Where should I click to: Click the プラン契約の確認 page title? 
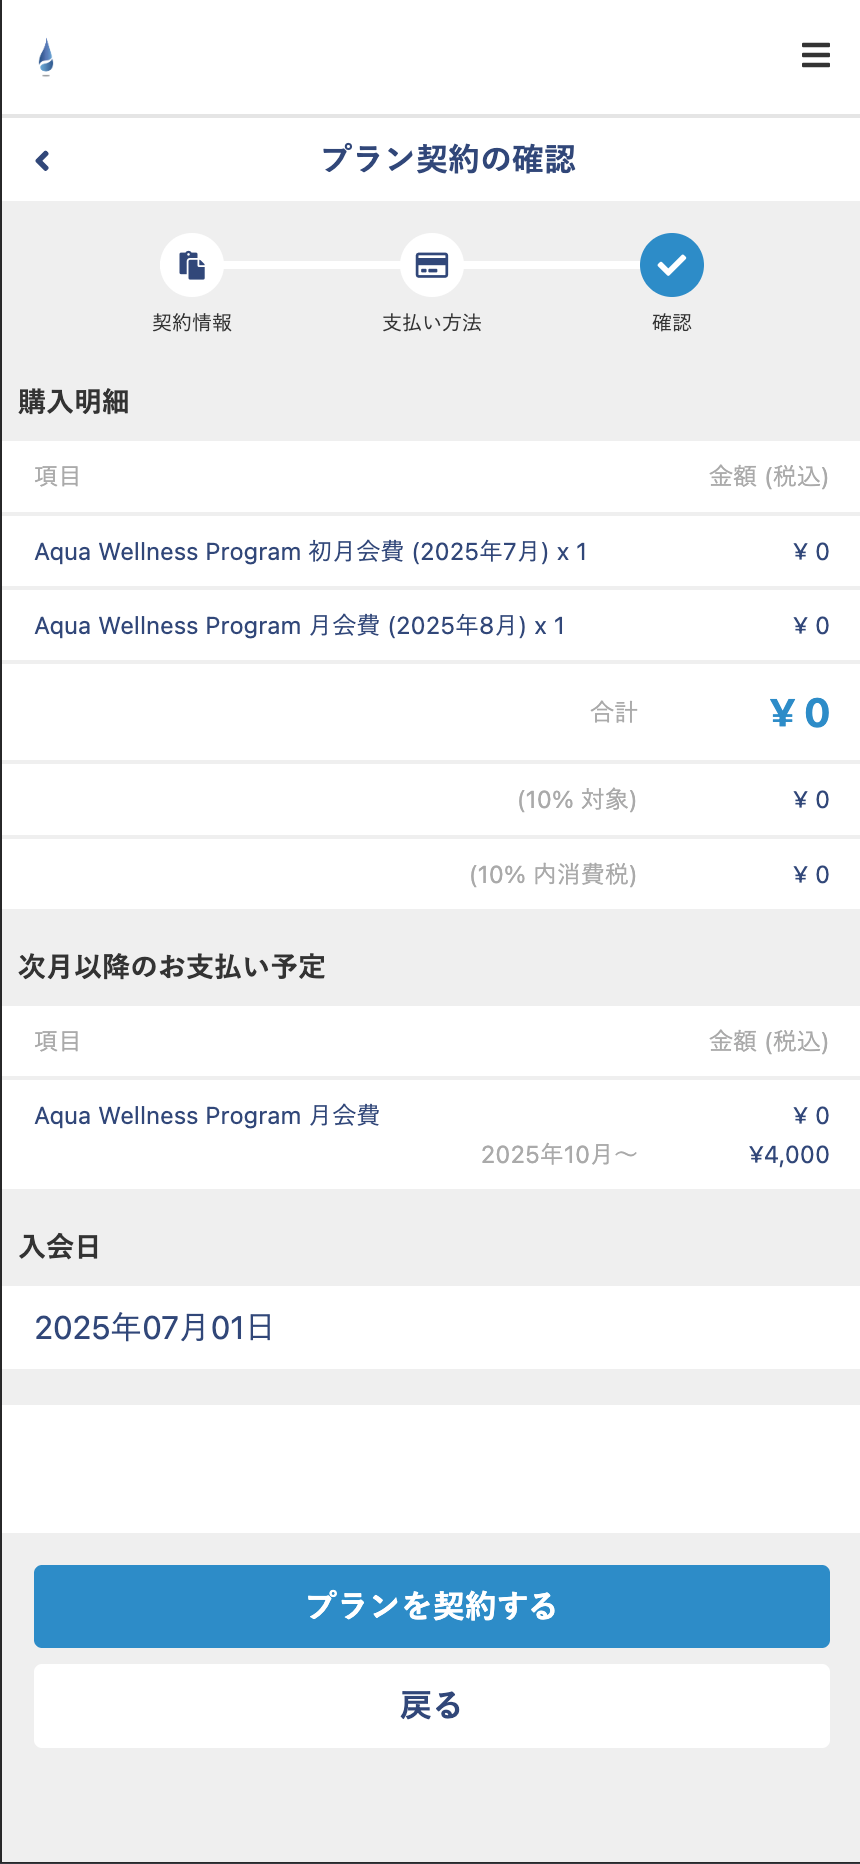click(448, 159)
